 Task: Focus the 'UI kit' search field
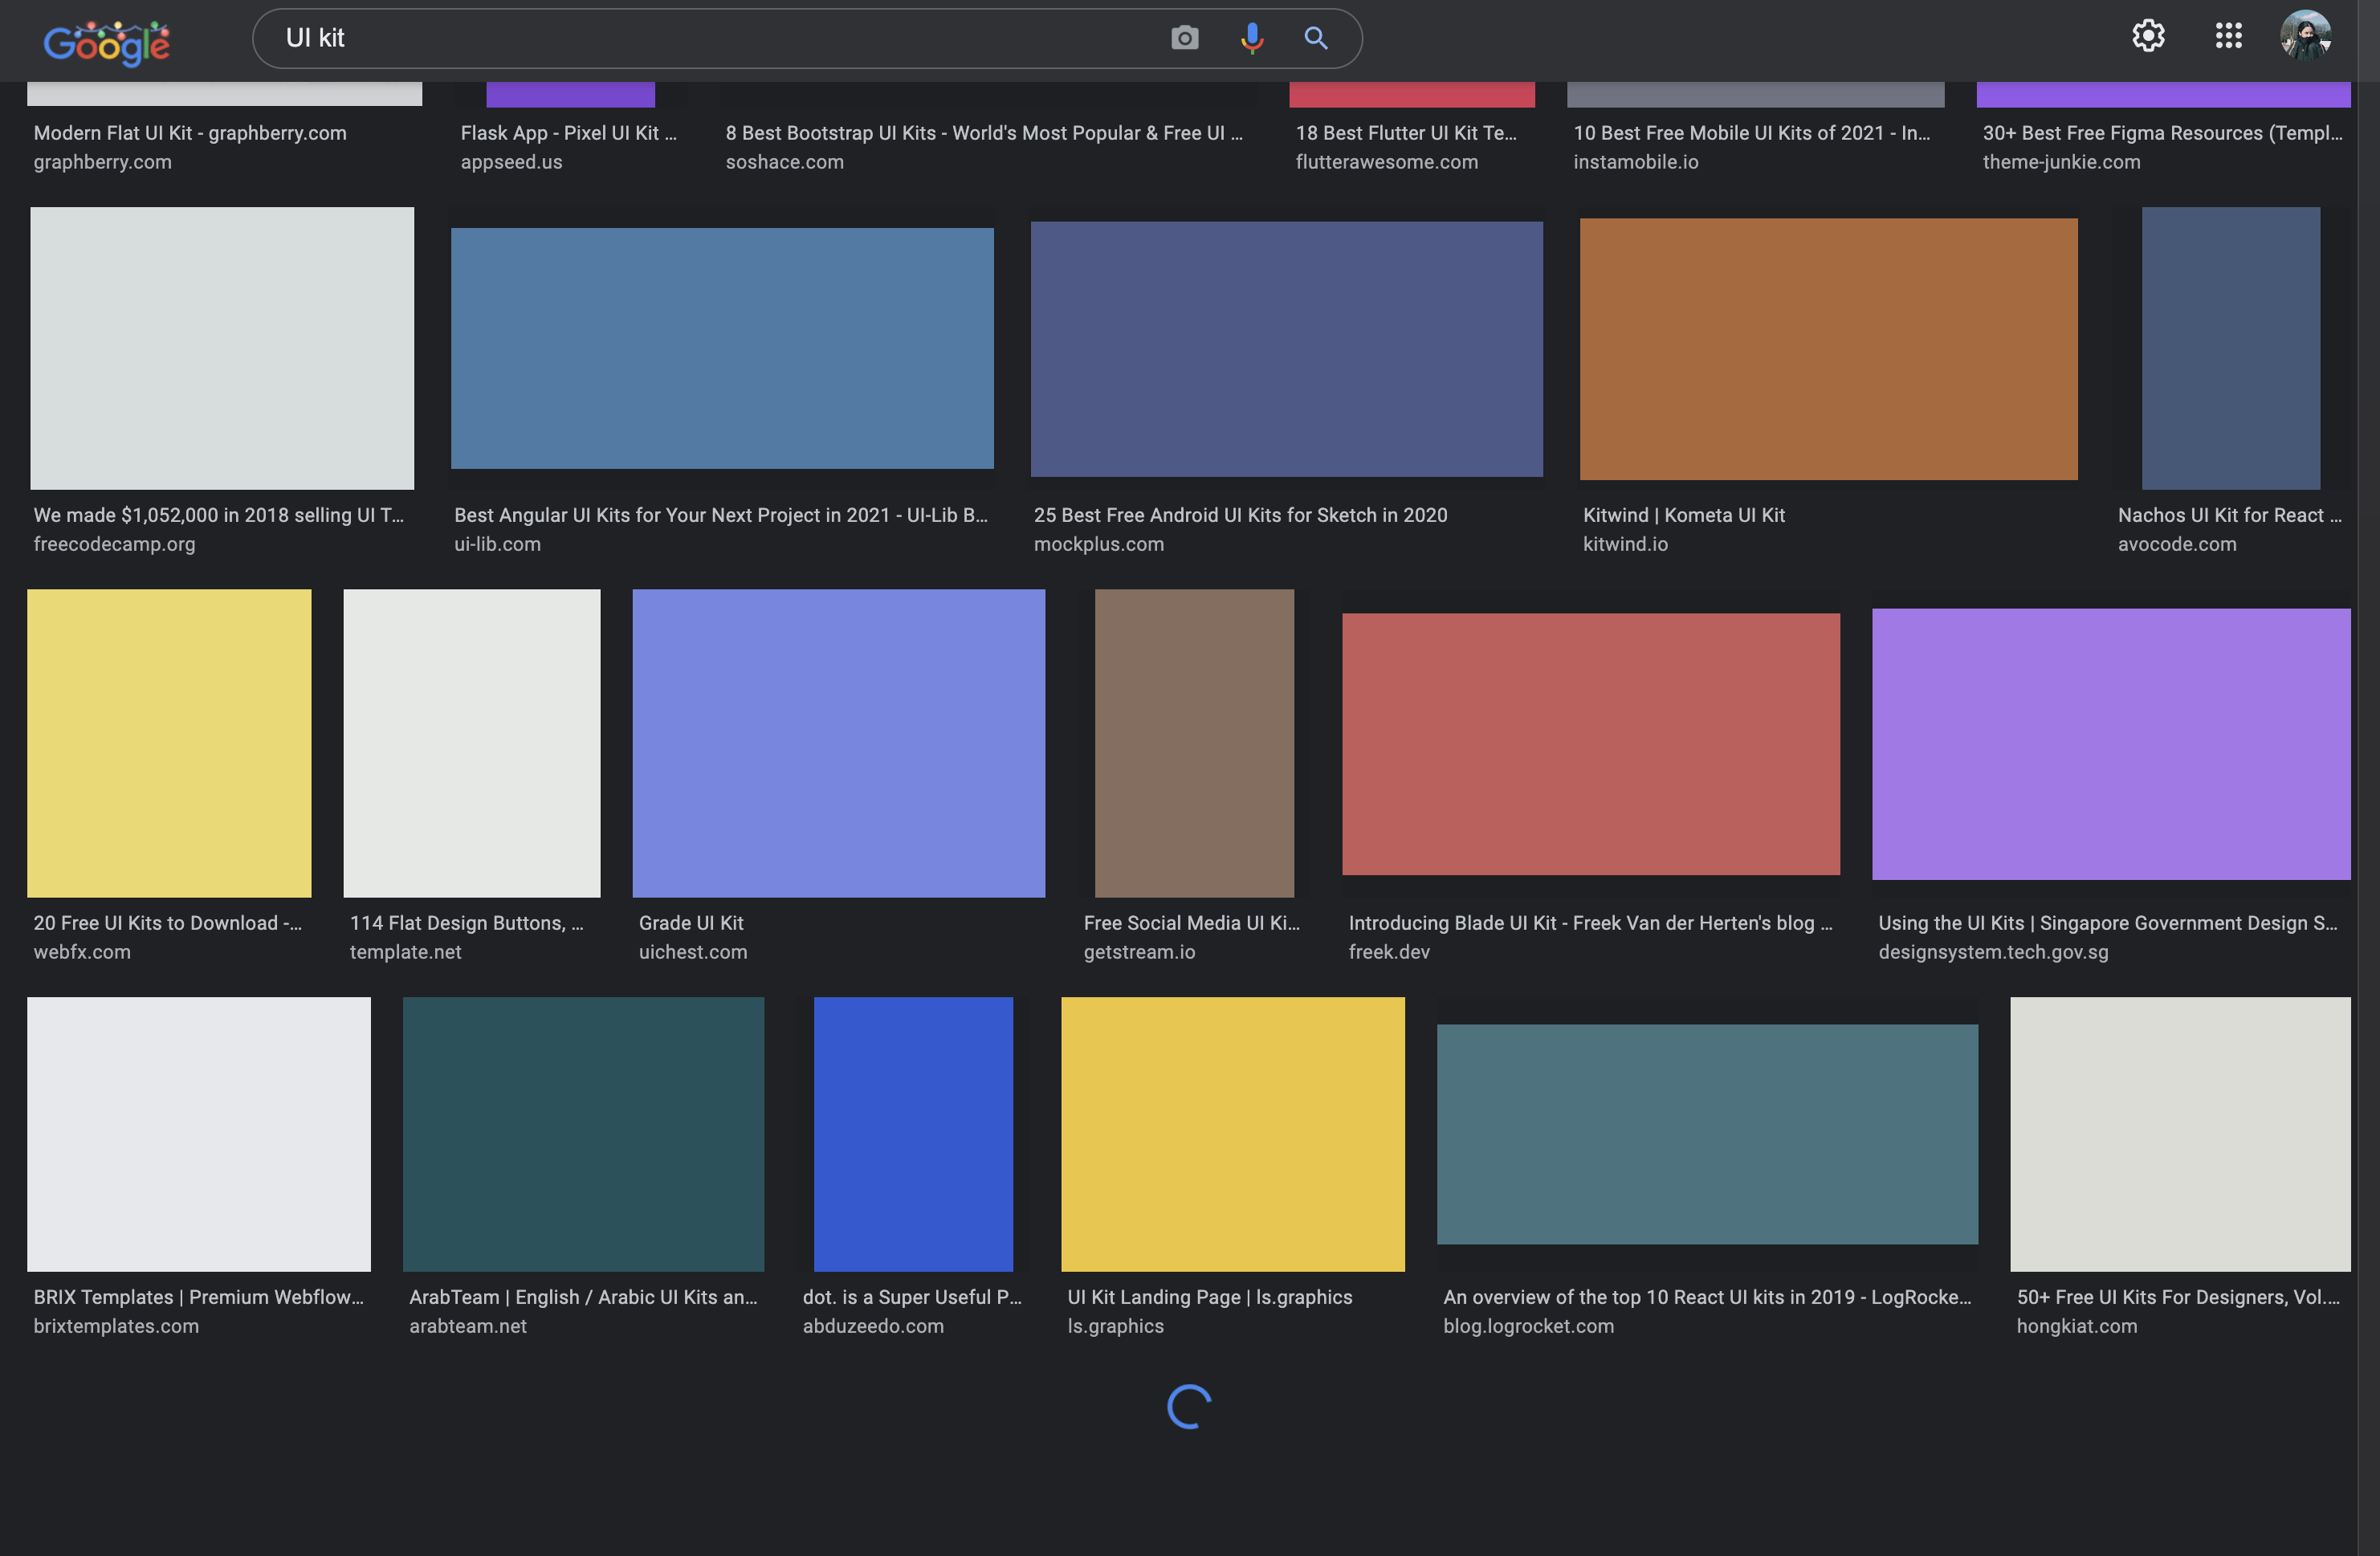(x=700, y=38)
